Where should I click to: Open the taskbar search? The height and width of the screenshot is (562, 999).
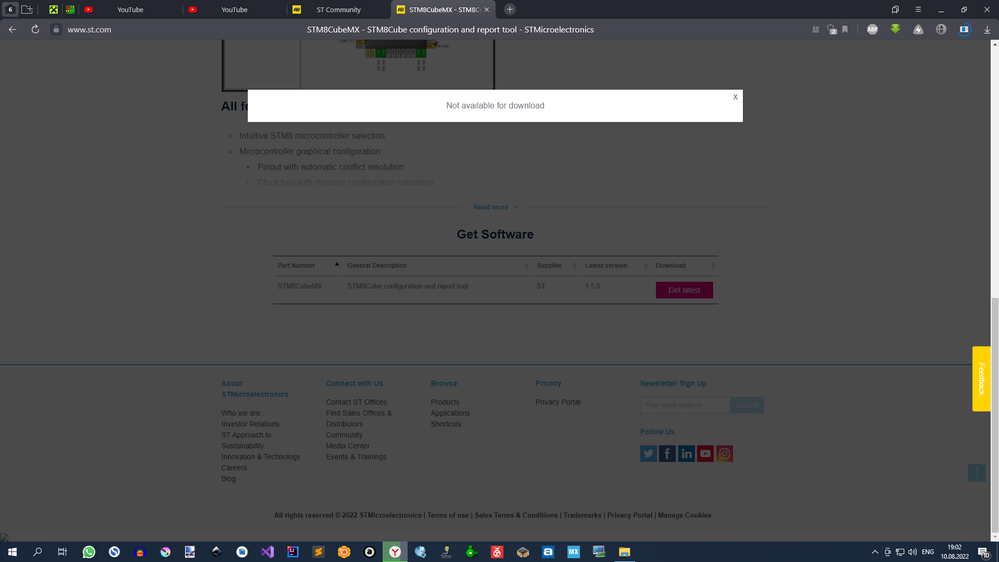pos(38,552)
